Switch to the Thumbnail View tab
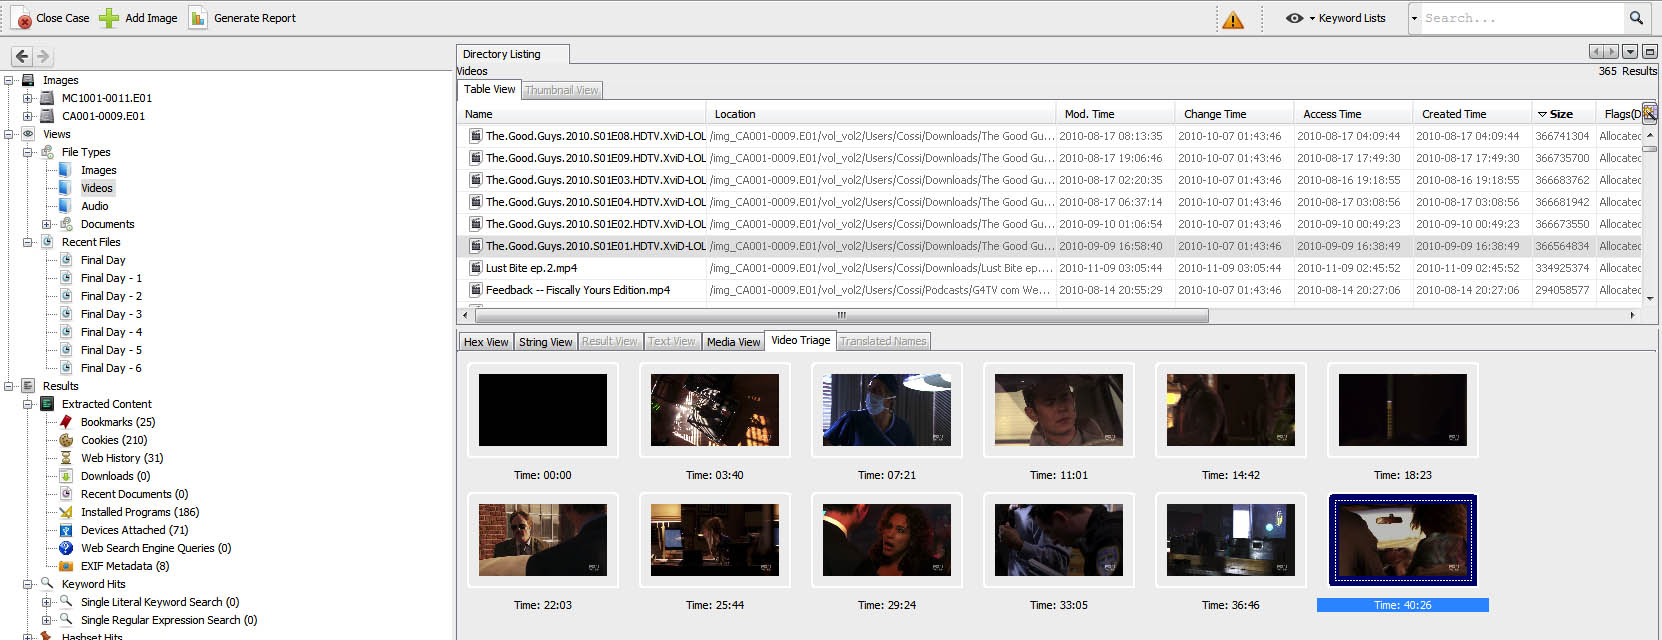1662x640 pixels. point(562,90)
